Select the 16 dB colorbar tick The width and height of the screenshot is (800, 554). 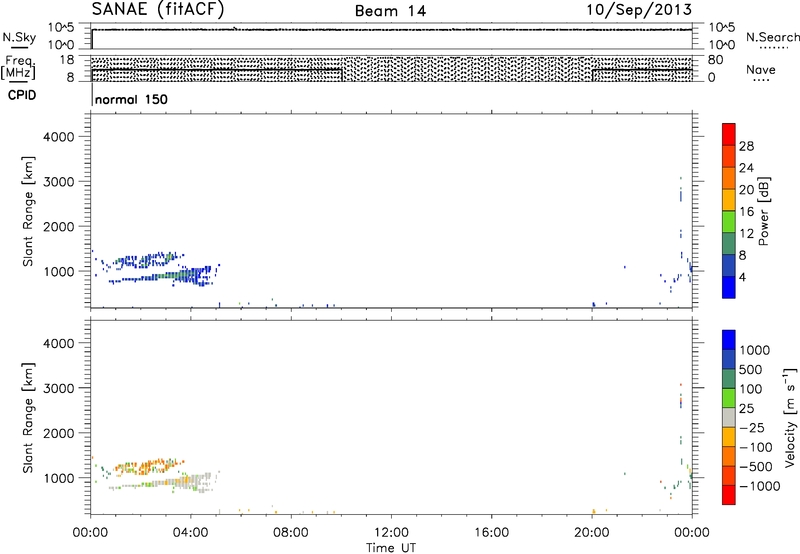pos(746,212)
